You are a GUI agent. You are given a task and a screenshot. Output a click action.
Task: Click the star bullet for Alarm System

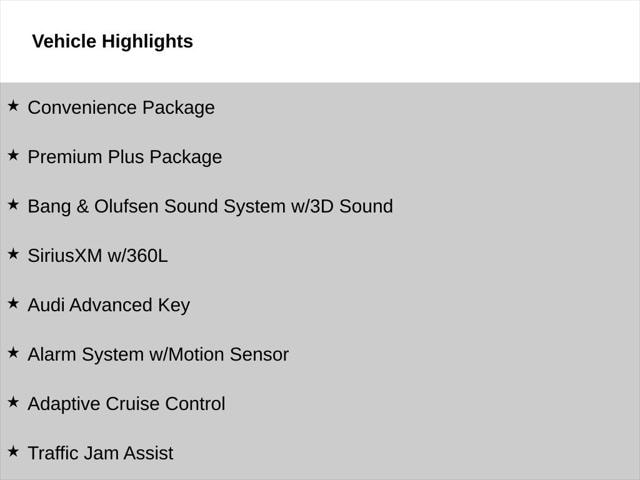coord(13,352)
